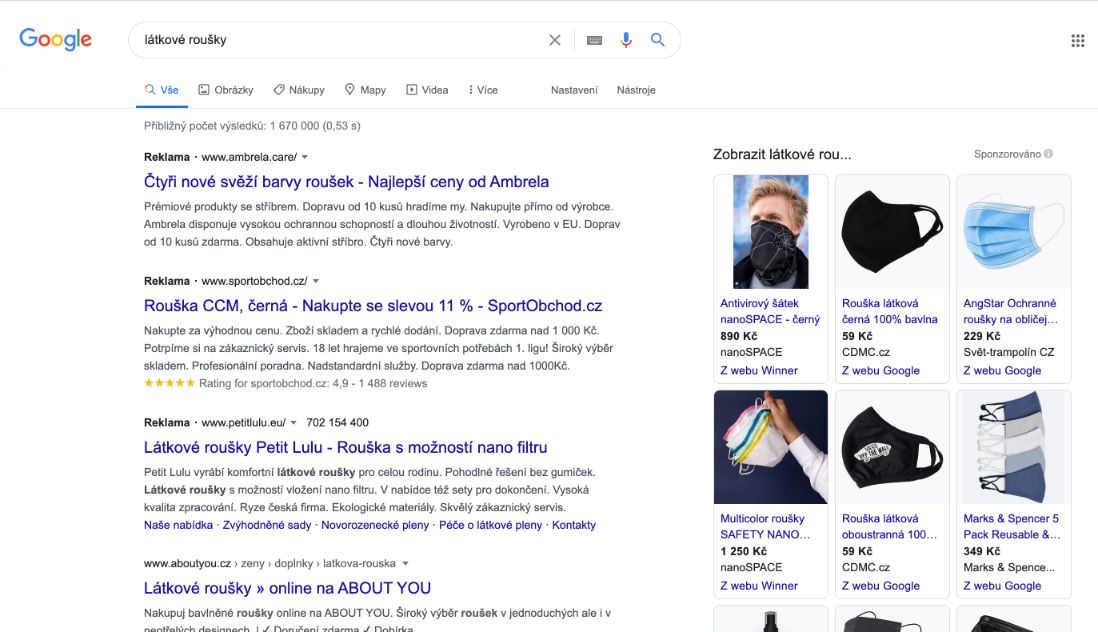Click AngStar Ochranné roušky na obličej title
Viewport: 1098px width, 632px height.
tap(1010, 311)
